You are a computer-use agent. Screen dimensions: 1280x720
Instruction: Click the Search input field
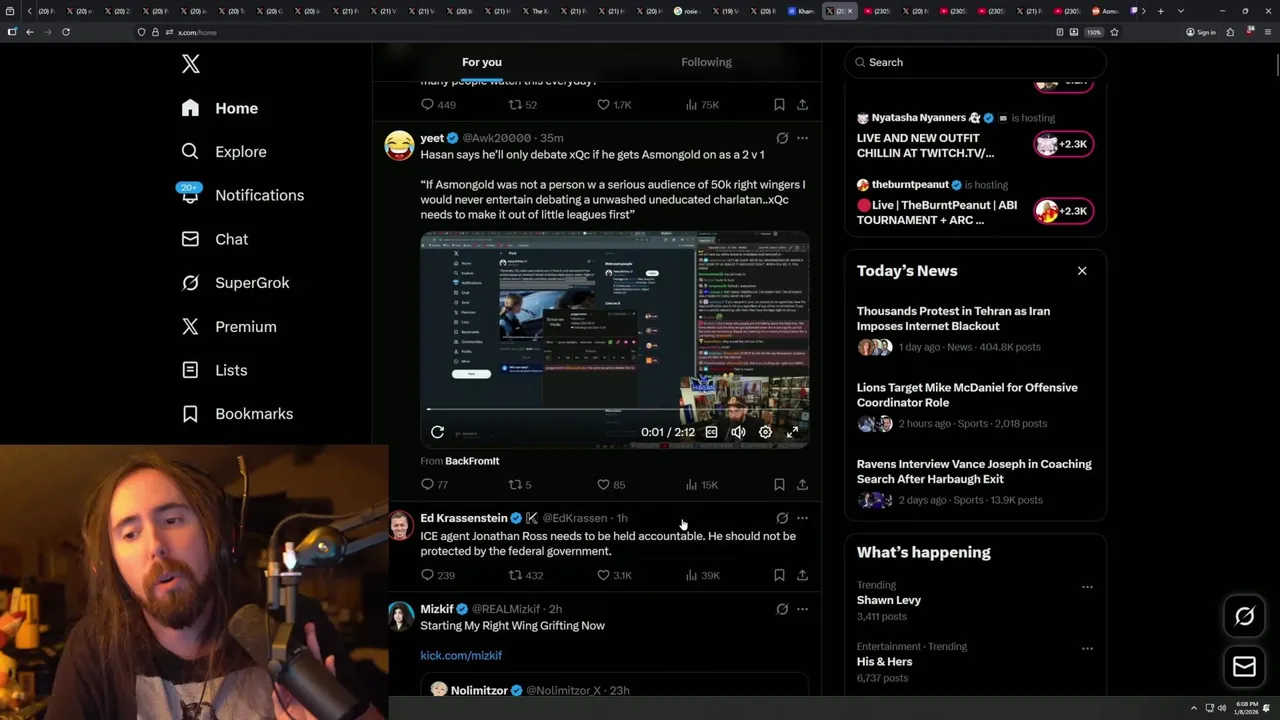[x=975, y=62]
